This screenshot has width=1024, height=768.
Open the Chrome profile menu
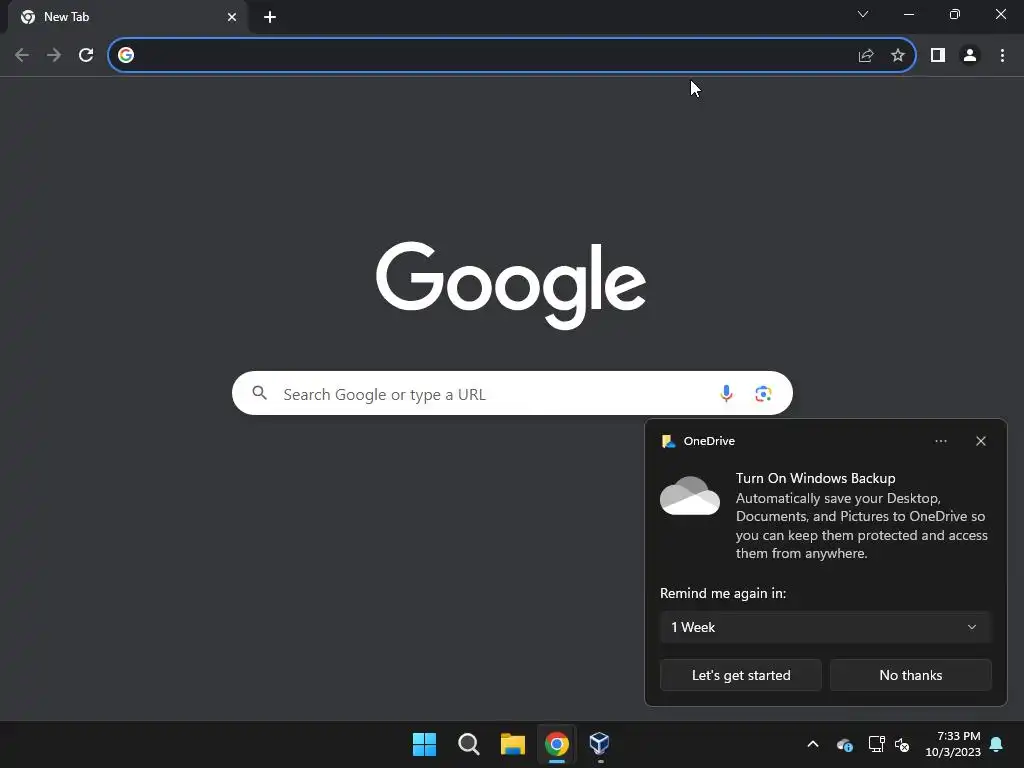tap(970, 56)
